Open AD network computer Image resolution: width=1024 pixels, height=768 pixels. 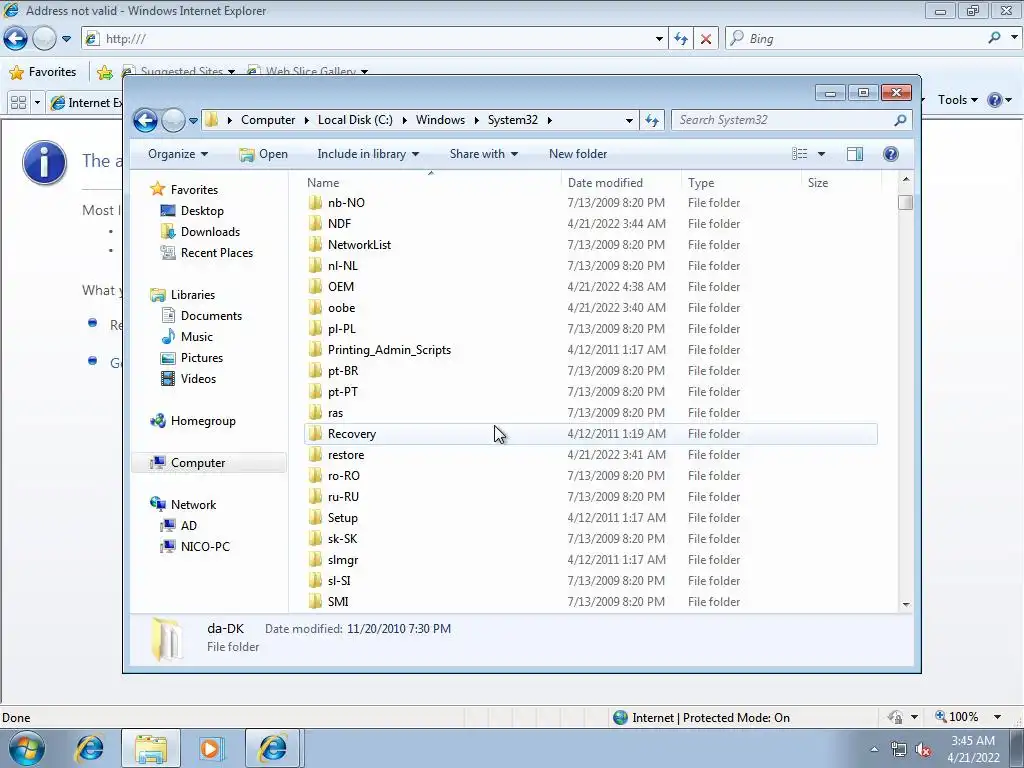click(x=188, y=526)
